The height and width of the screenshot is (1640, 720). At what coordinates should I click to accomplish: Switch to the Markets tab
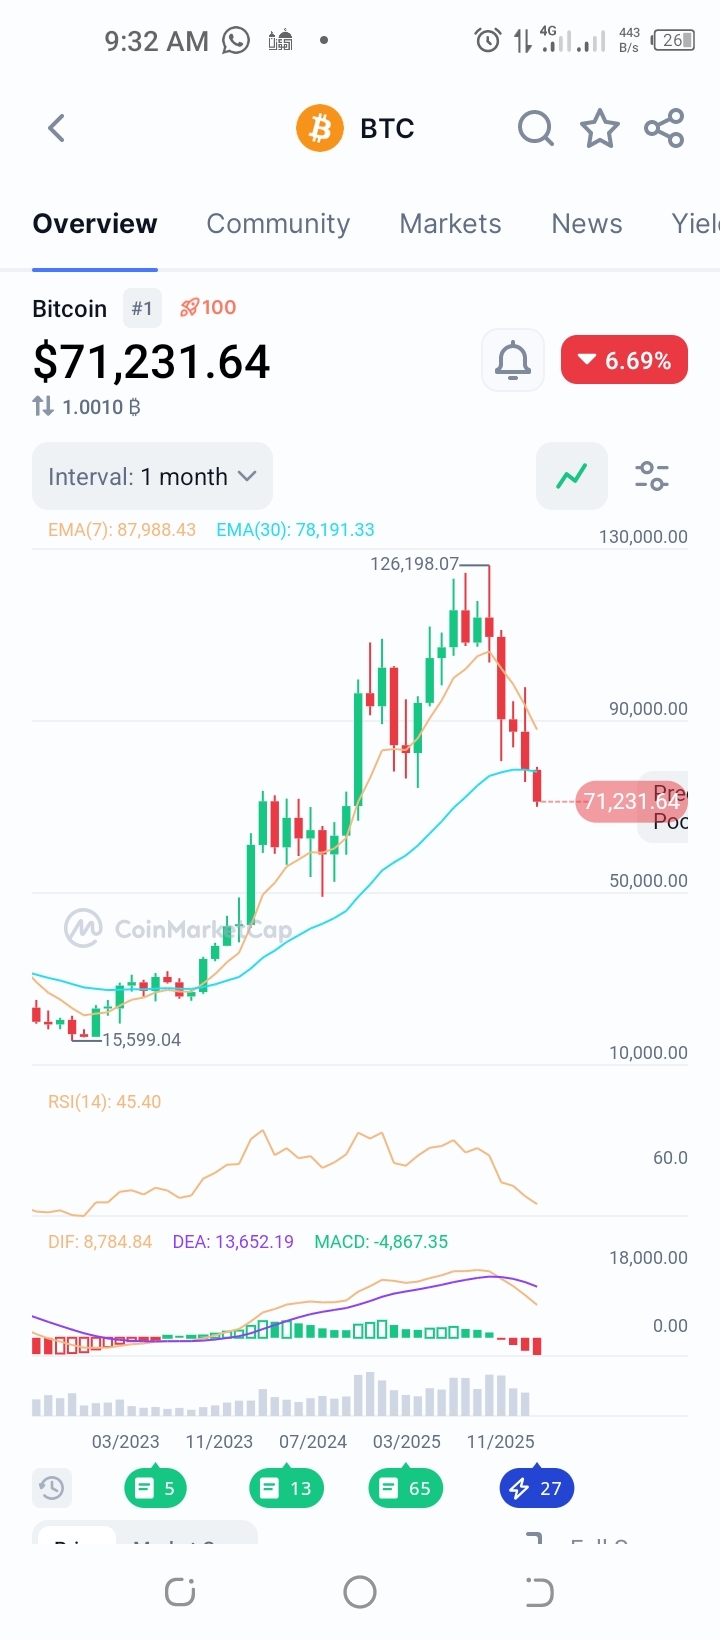pyautogui.click(x=450, y=224)
